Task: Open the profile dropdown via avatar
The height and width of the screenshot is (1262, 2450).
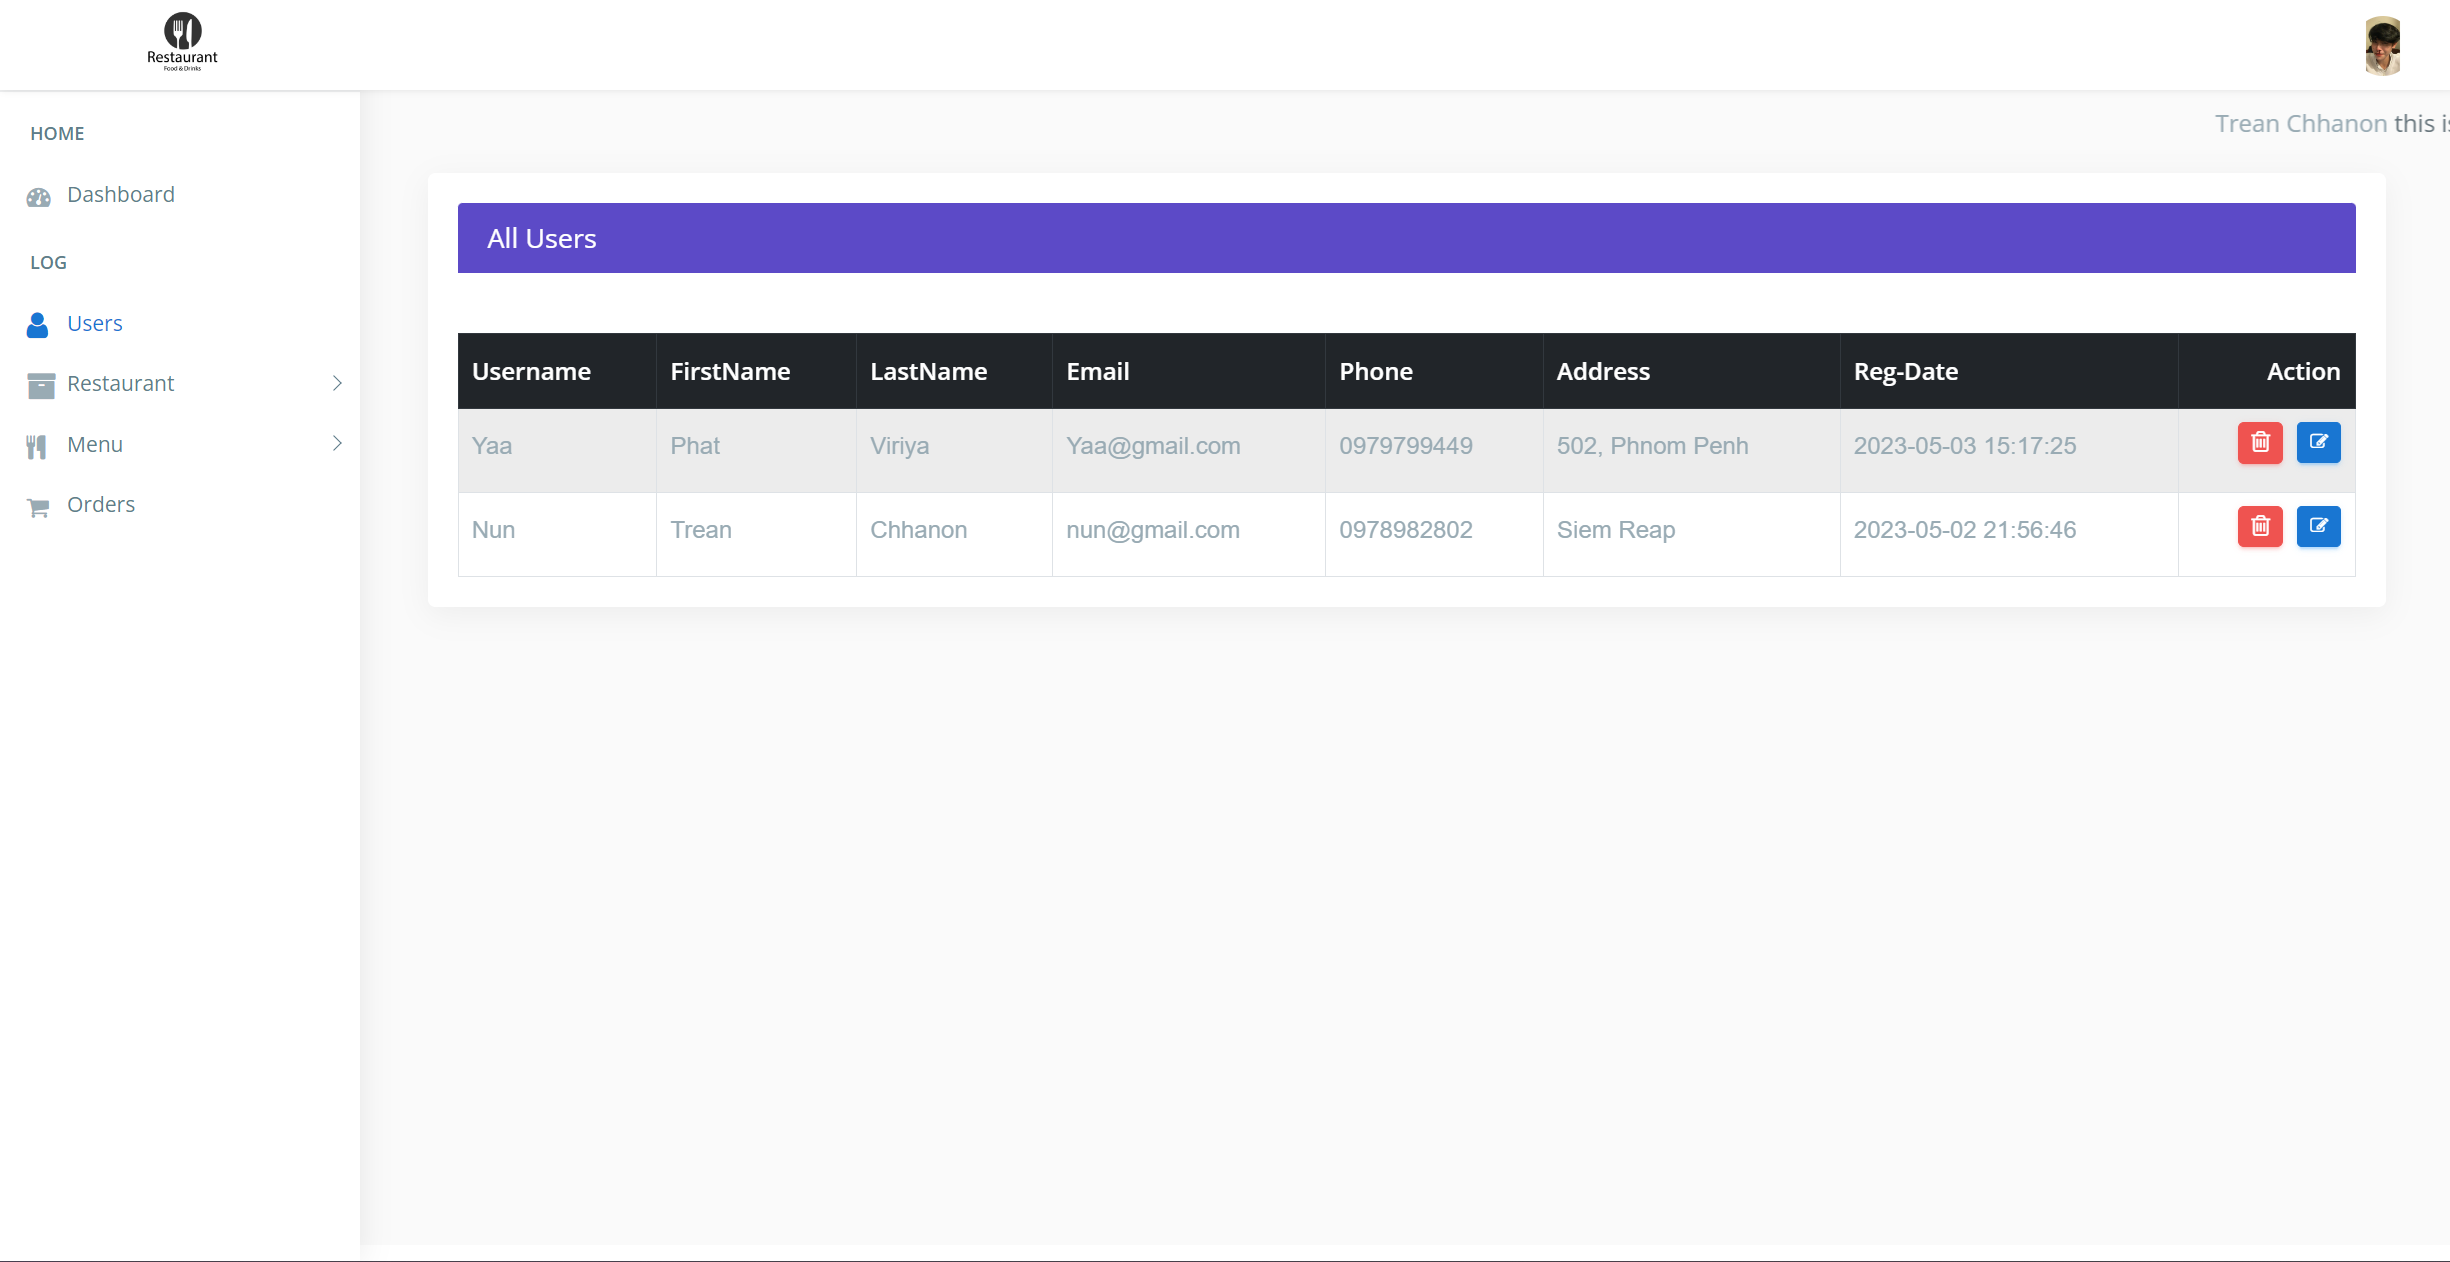Action: click(x=2383, y=45)
